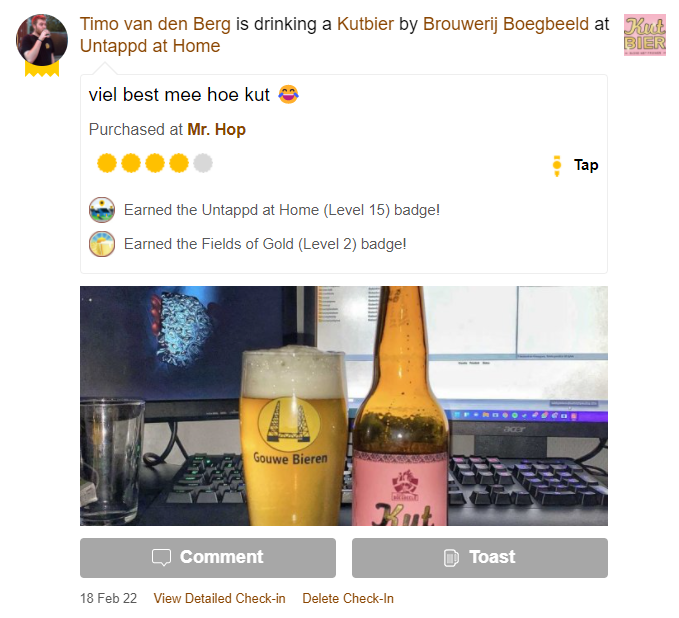Click the beer mug icon on Toast

pos(451,557)
